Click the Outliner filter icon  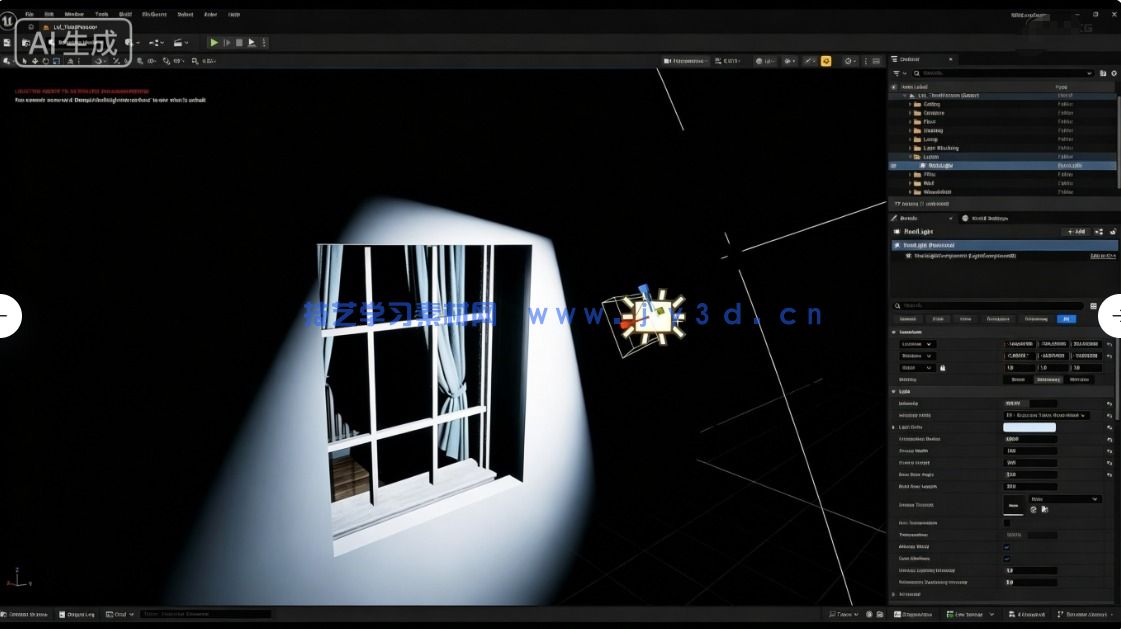pyautogui.click(x=897, y=73)
